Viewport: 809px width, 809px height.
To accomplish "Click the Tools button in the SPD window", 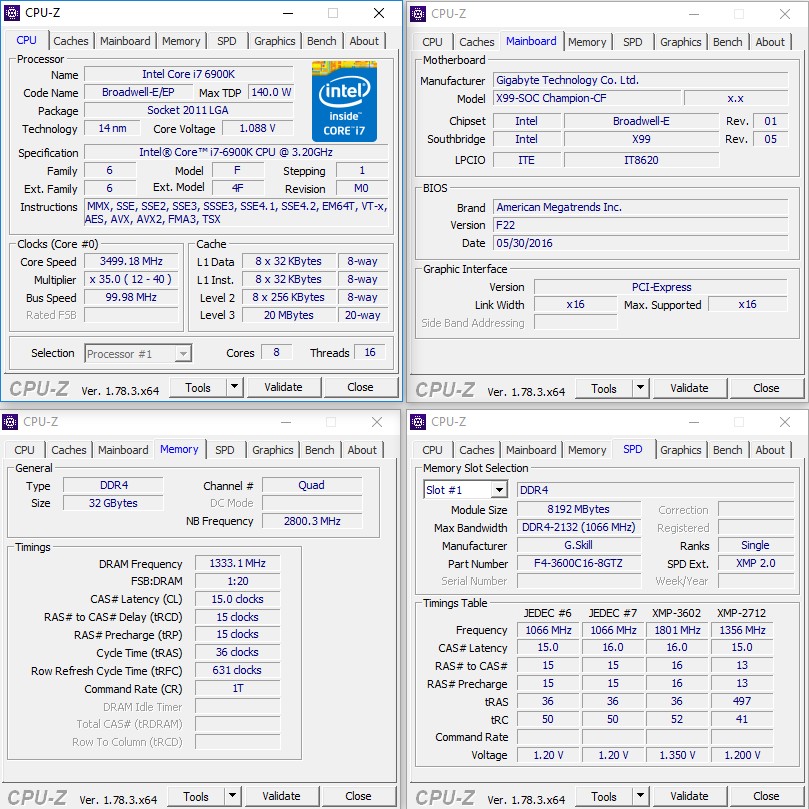I will (604, 796).
